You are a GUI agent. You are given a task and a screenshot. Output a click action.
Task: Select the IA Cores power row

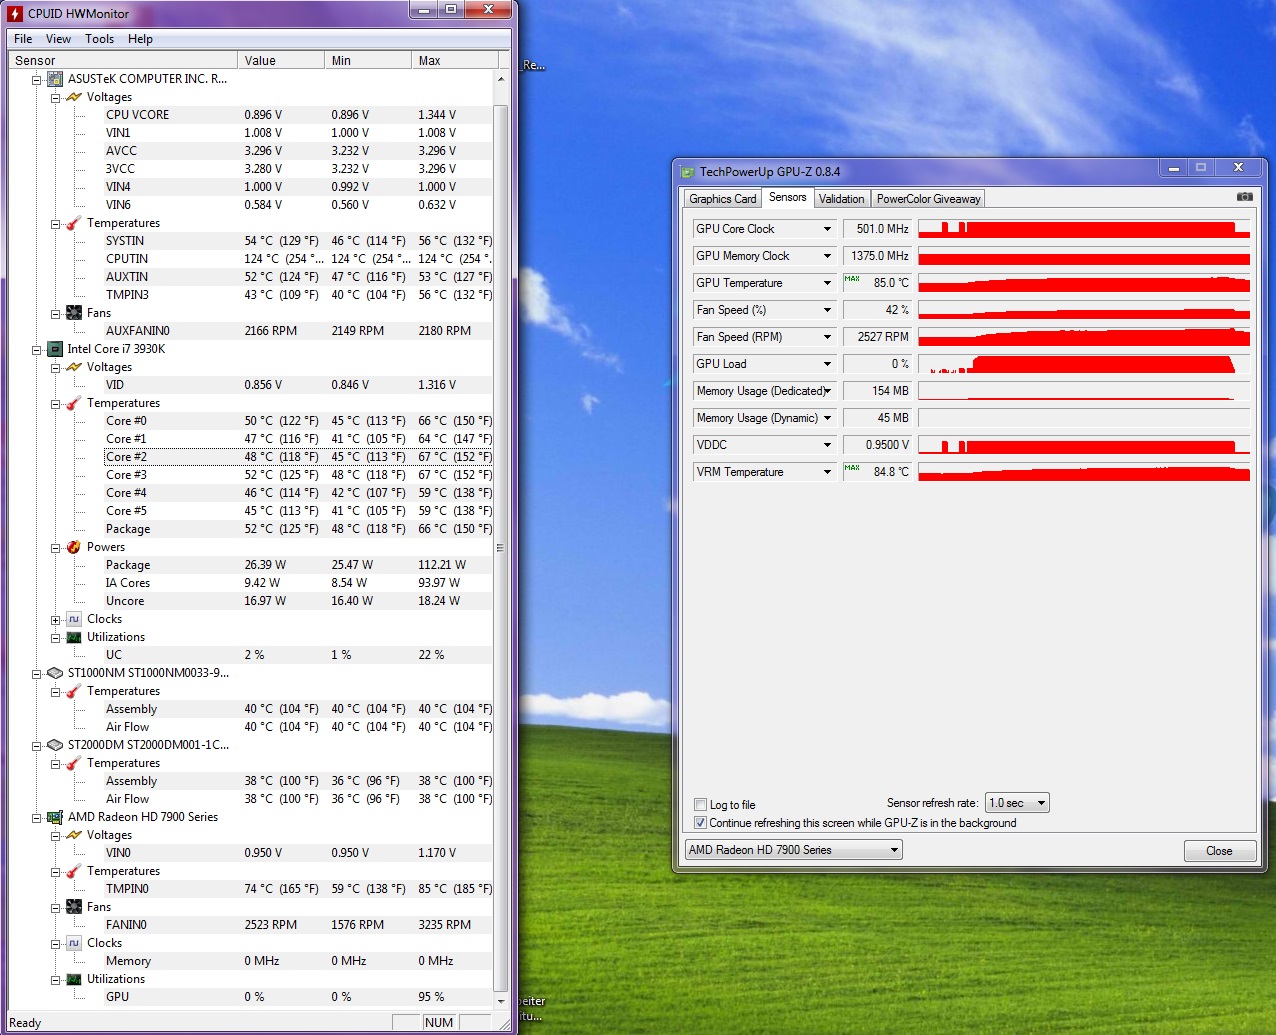pos(298,583)
